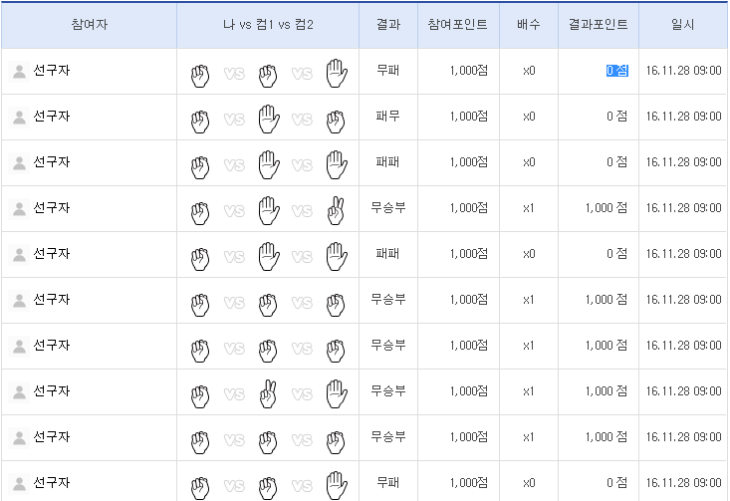Click 1,000 점 result points in 컴1 scissors row
Screen dimensions: 730x501
[x=607, y=391]
